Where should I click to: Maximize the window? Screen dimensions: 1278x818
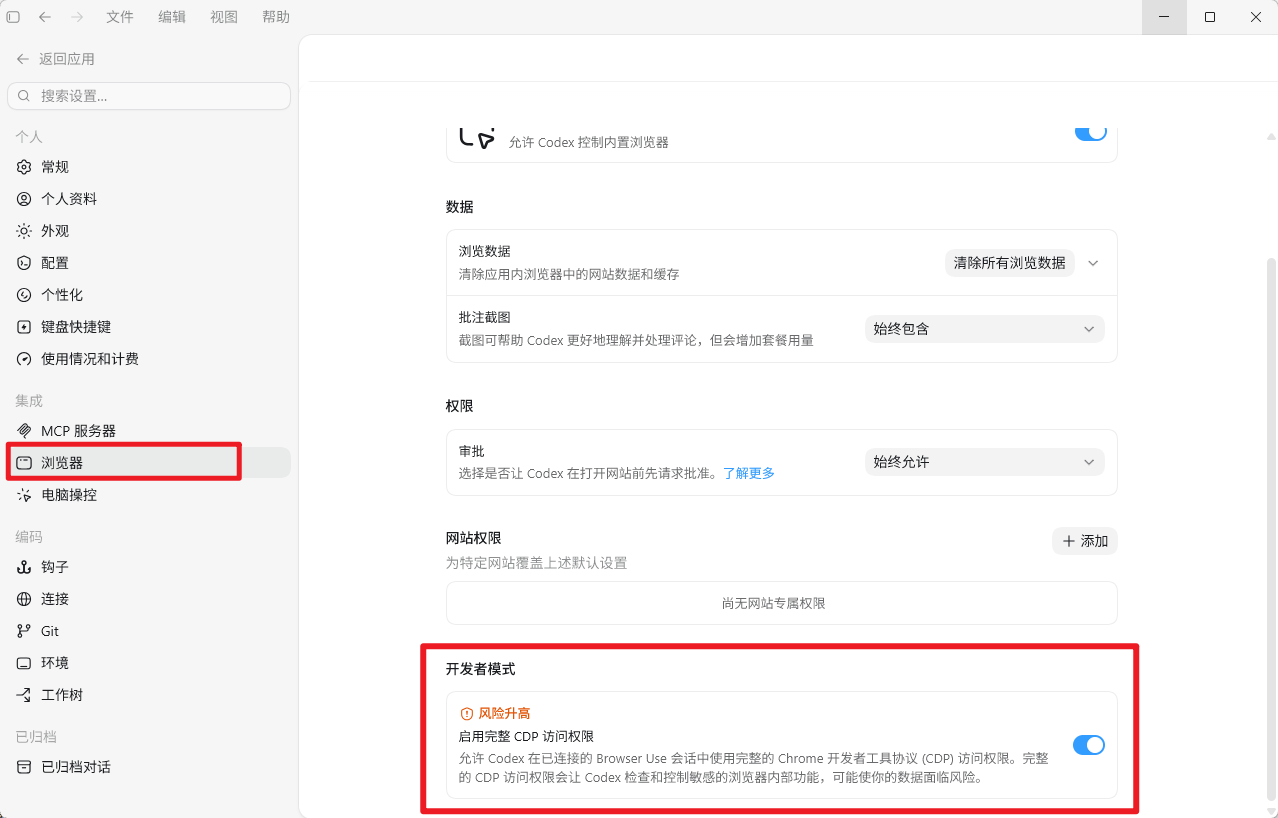pyautogui.click(x=1210, y=17)
